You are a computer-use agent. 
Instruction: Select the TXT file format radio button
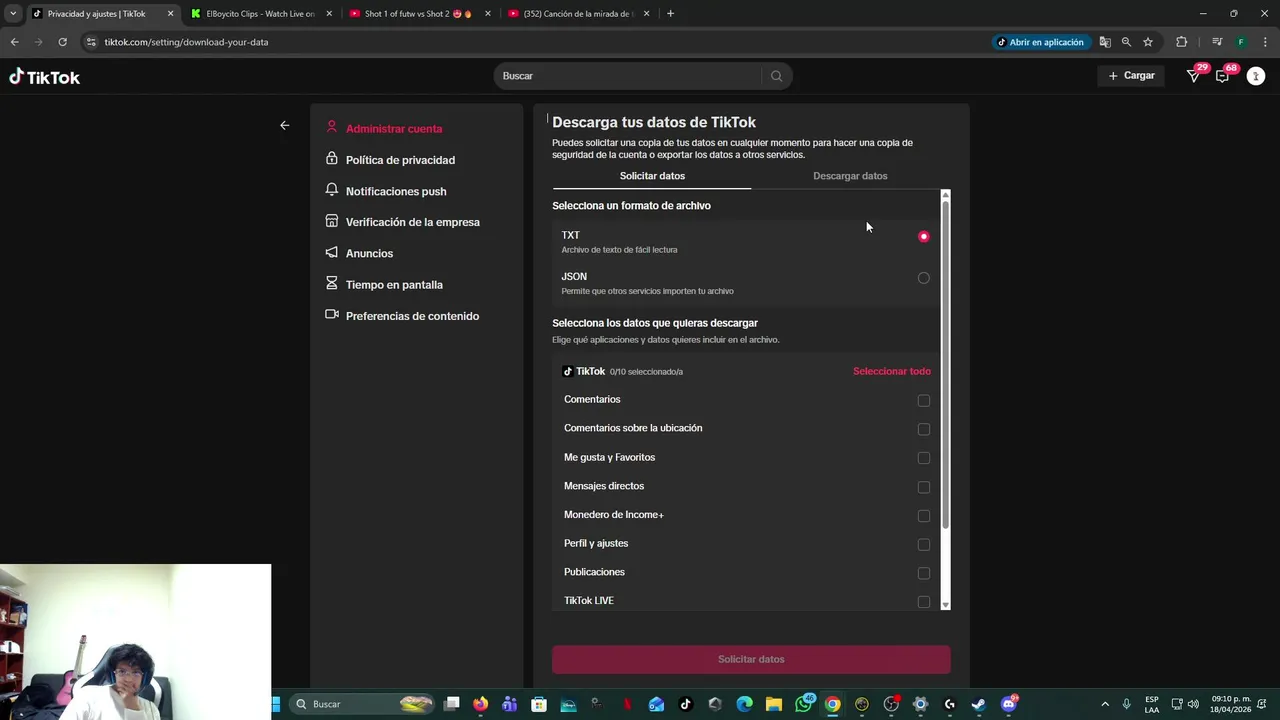click(923, 237)
